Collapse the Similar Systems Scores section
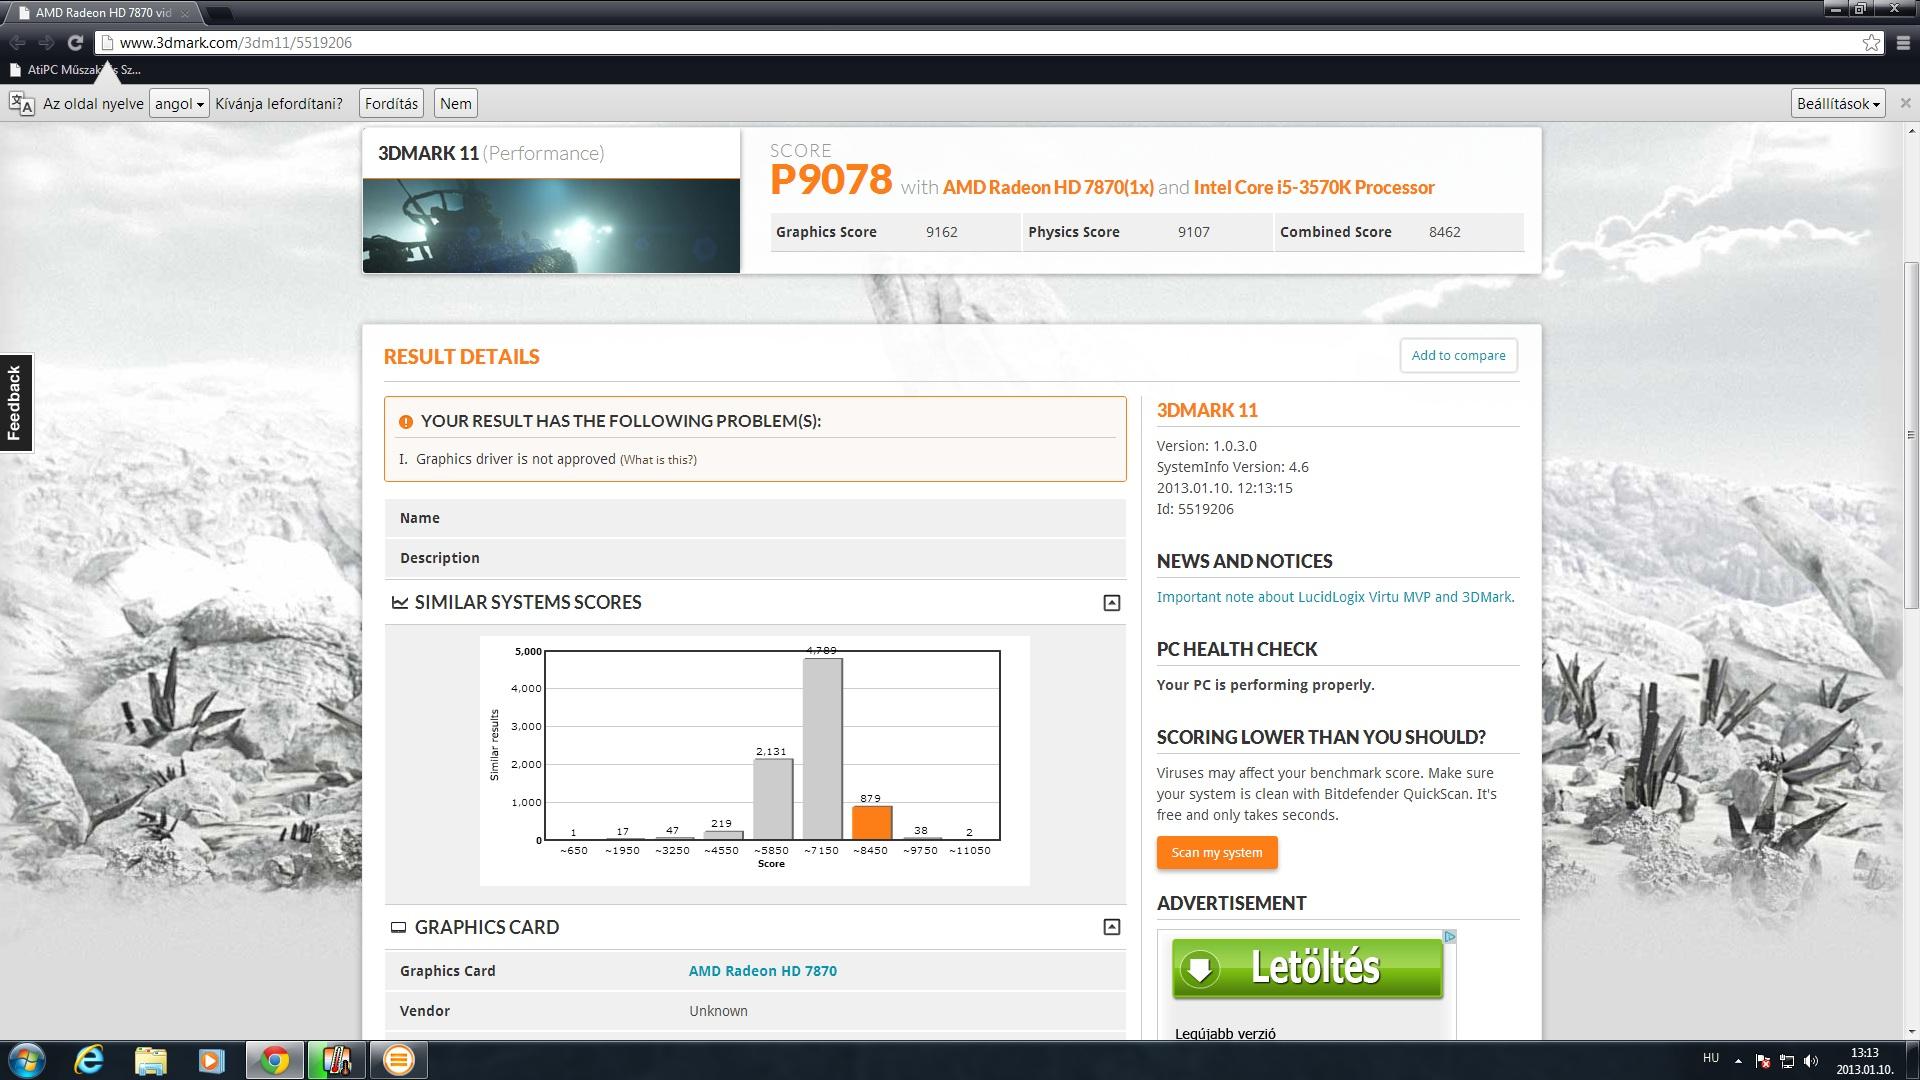This screenshot has height=1080, width=1920. (1111, 602)
